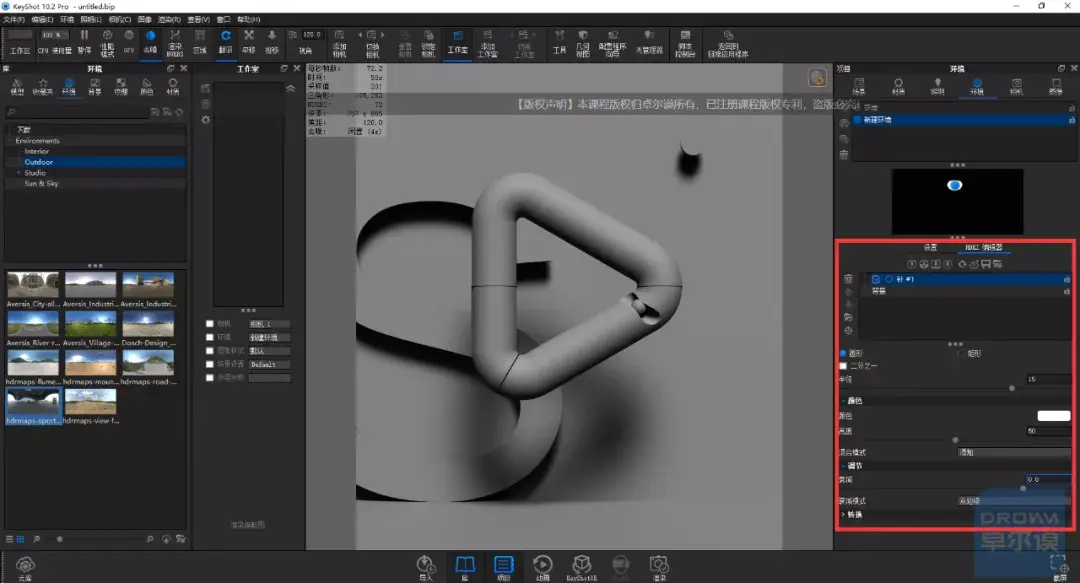Expand the Studio folder in Environments tree
This screenshot has width=1080, height=583.
[18, 173]
